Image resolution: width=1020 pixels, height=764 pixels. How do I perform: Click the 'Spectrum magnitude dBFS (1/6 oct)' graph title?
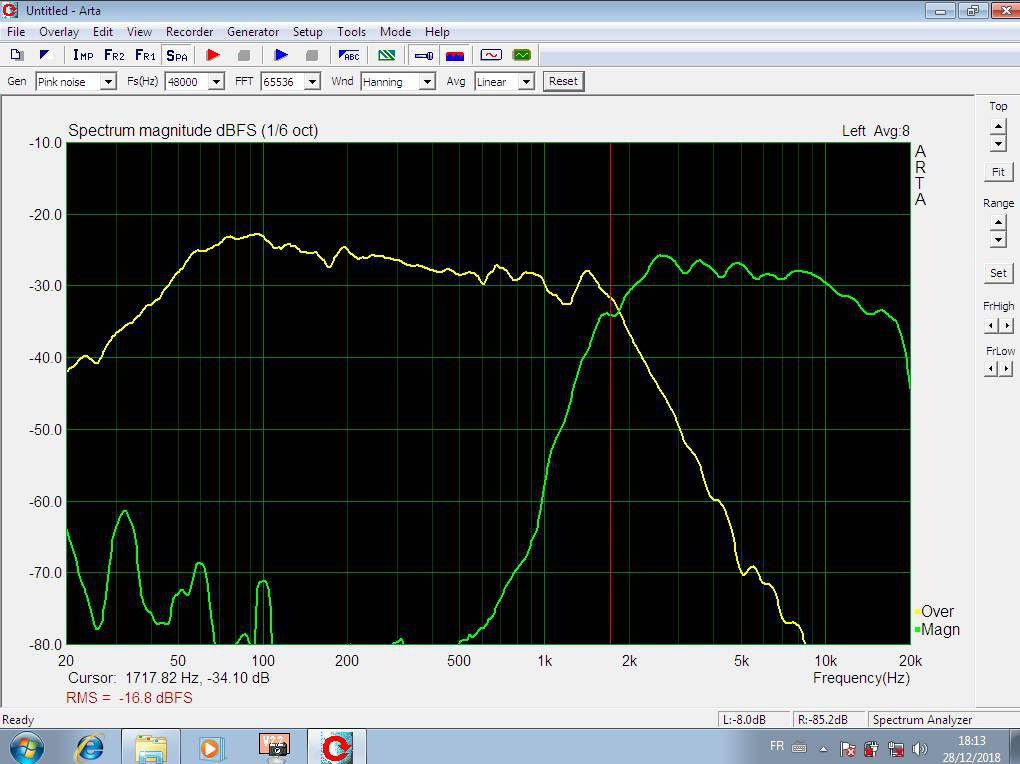pos(193,130)
